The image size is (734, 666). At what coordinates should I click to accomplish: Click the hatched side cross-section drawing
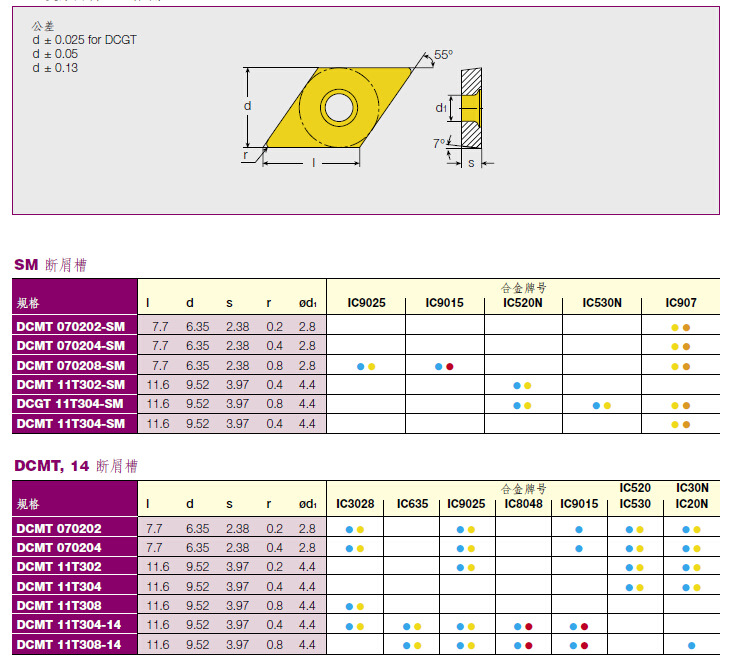tap(471, 109)
